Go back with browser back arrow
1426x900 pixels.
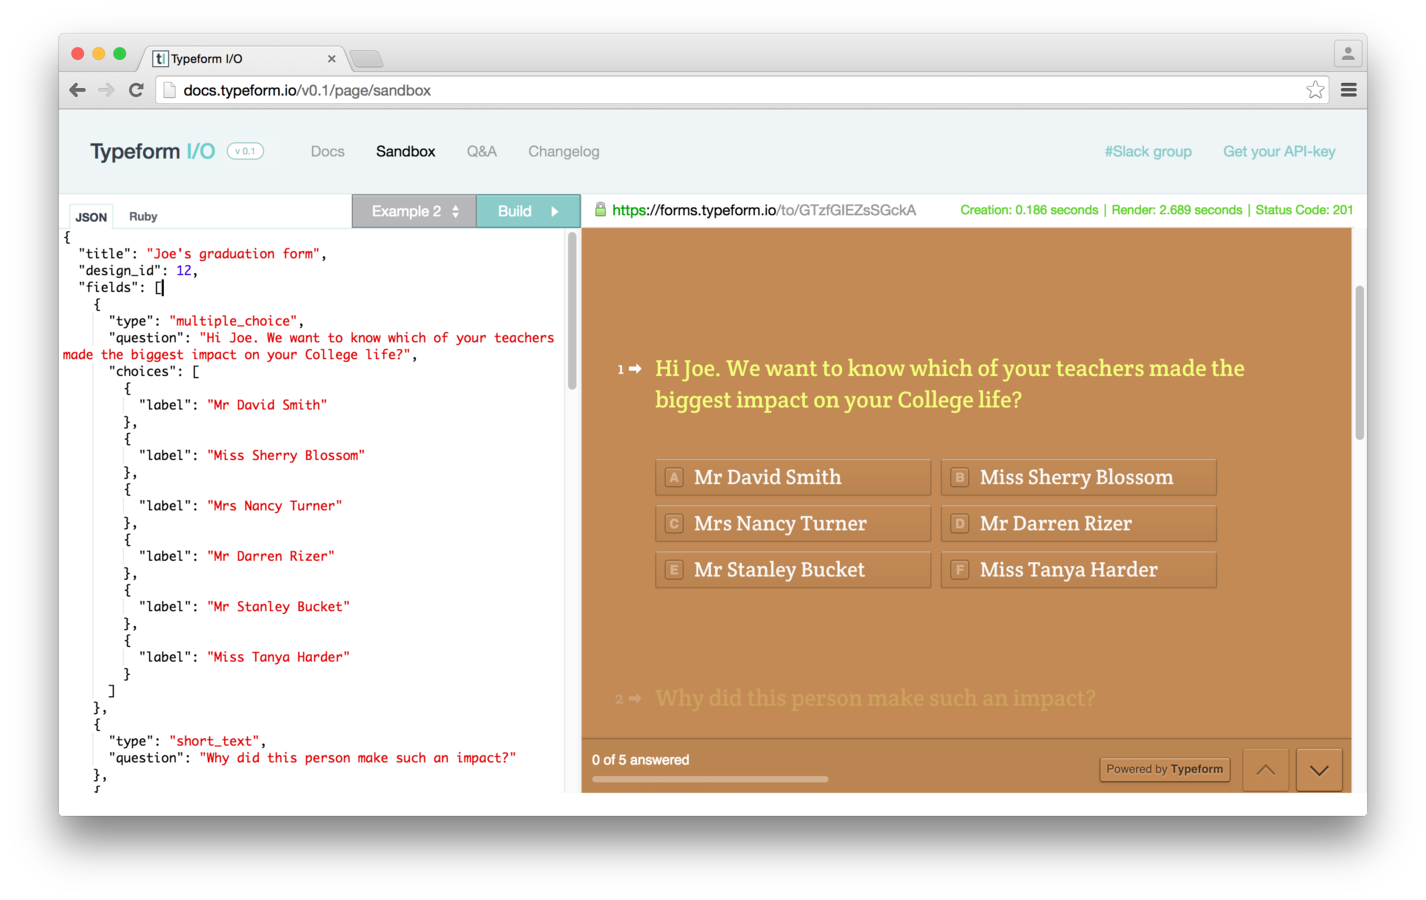(78, 90)
